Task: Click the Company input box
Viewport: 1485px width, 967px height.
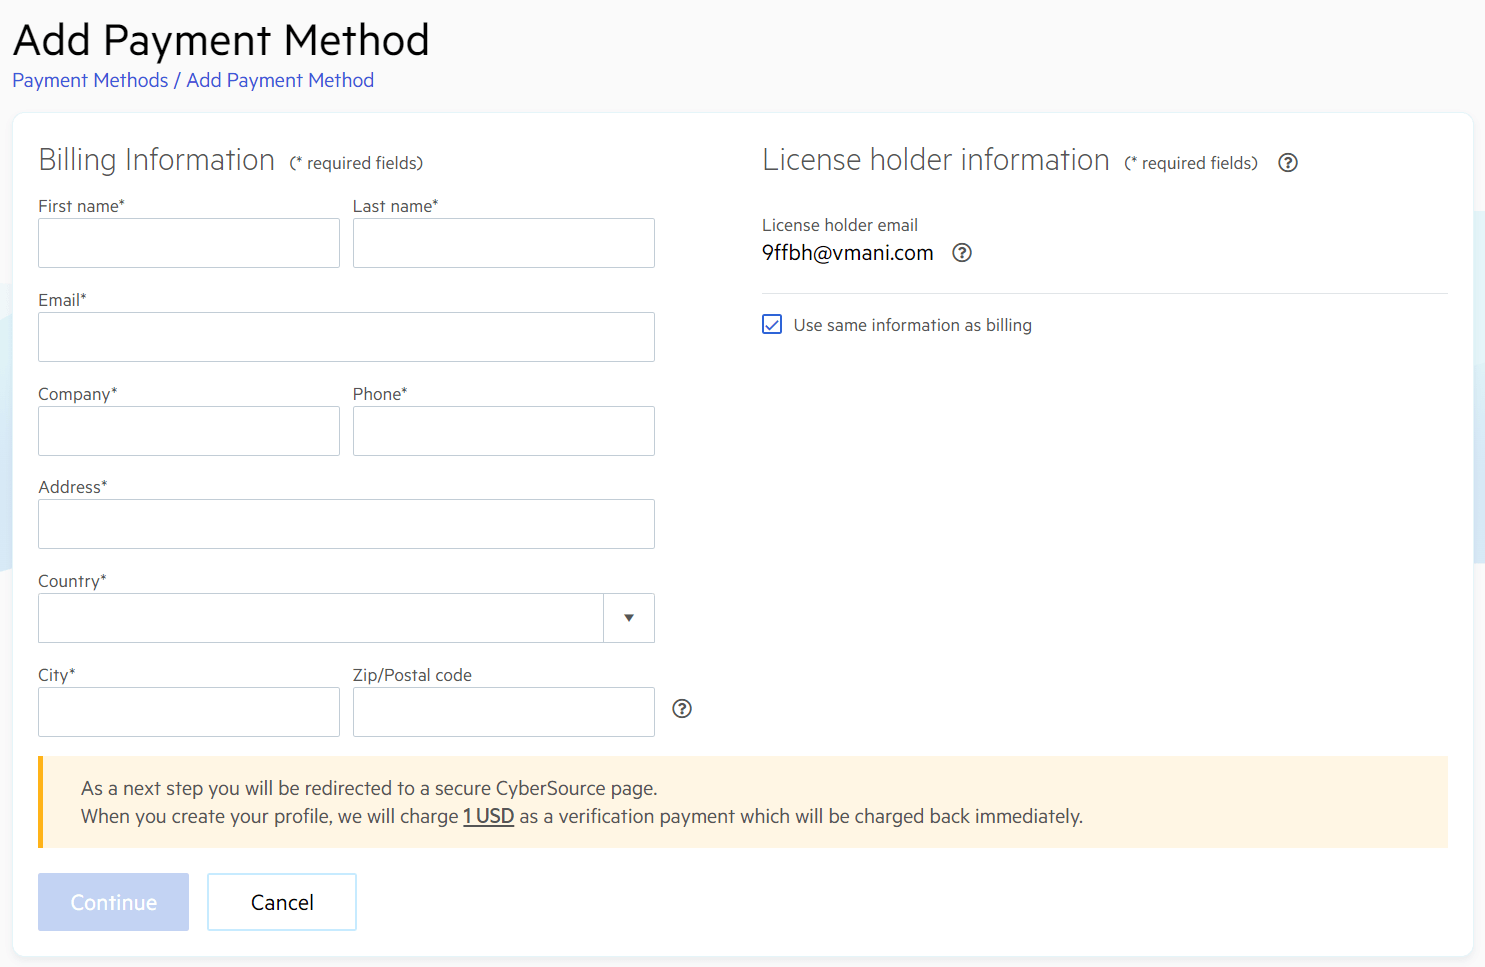Action: pos(188,431)
